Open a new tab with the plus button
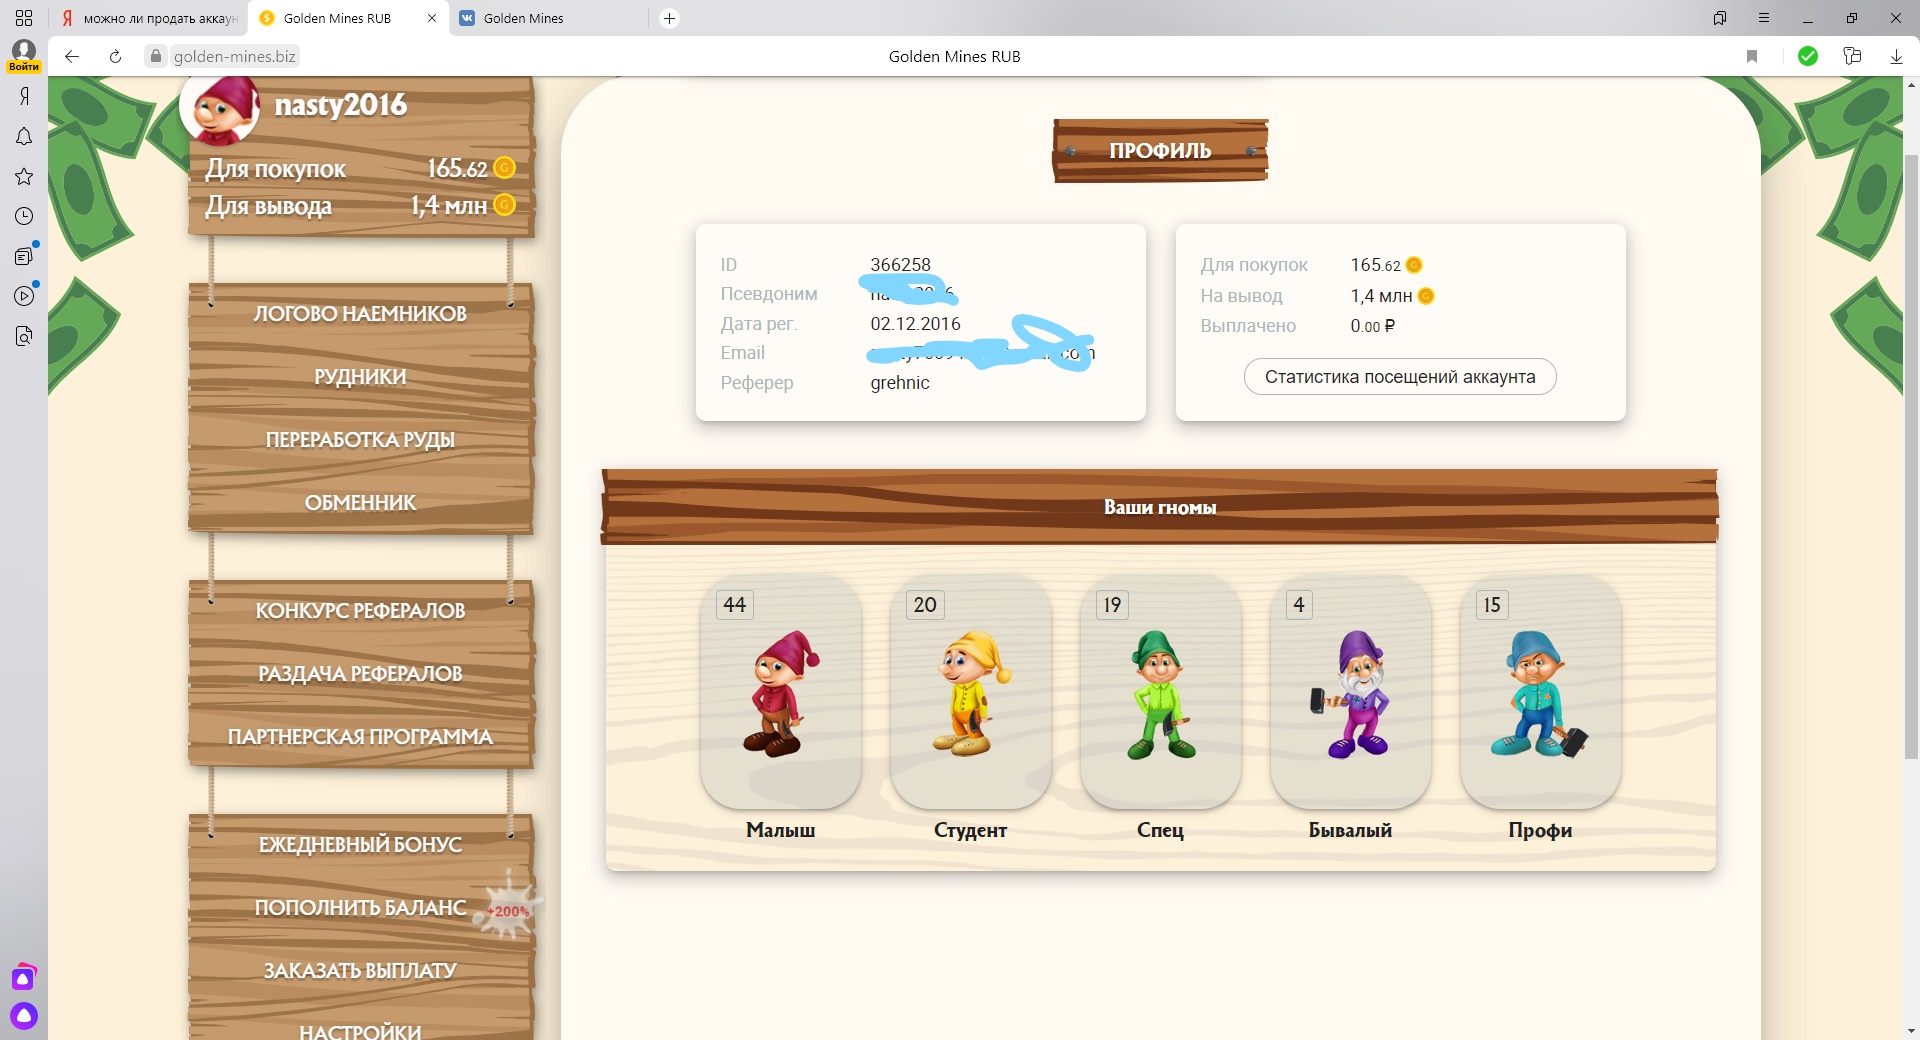This screenshot has width=1920, height=1040. (x=670, y=18)
